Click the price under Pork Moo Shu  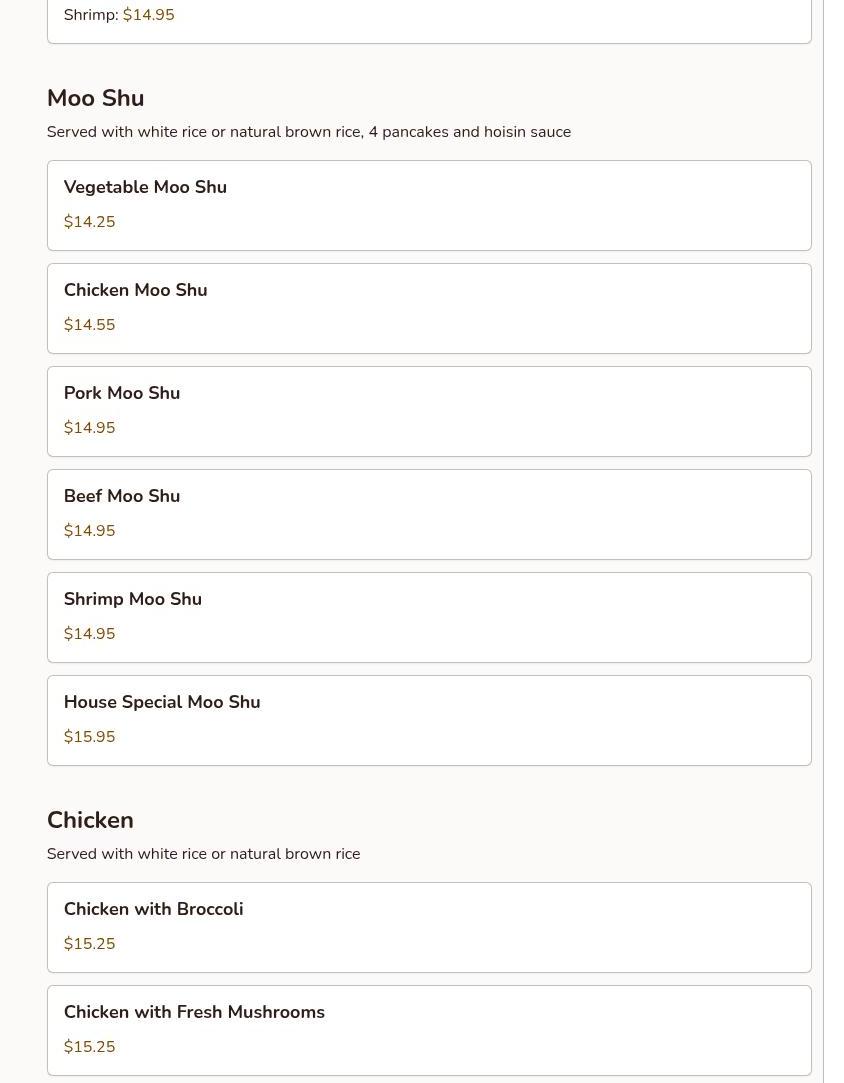coord(89,428)
